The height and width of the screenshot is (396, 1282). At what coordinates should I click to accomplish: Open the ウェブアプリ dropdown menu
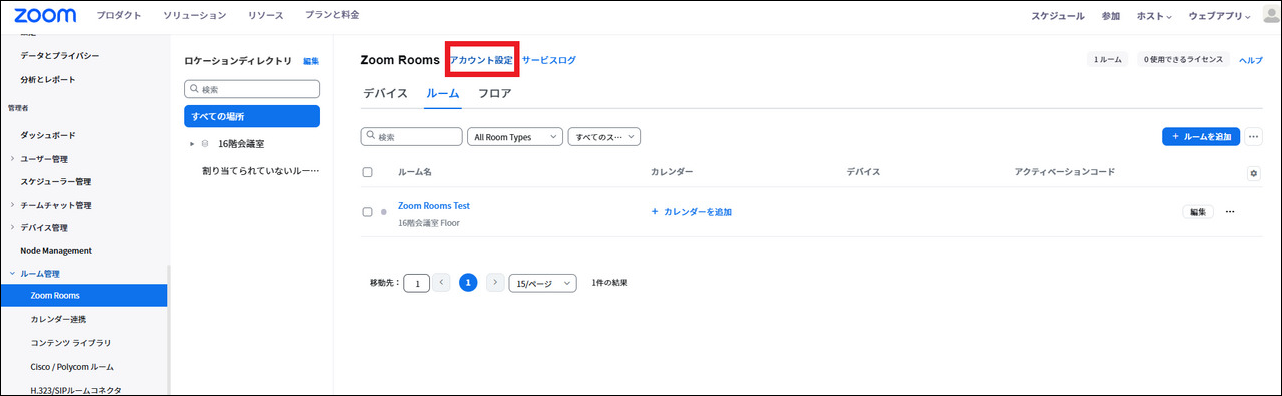[x=1219, y=16]
